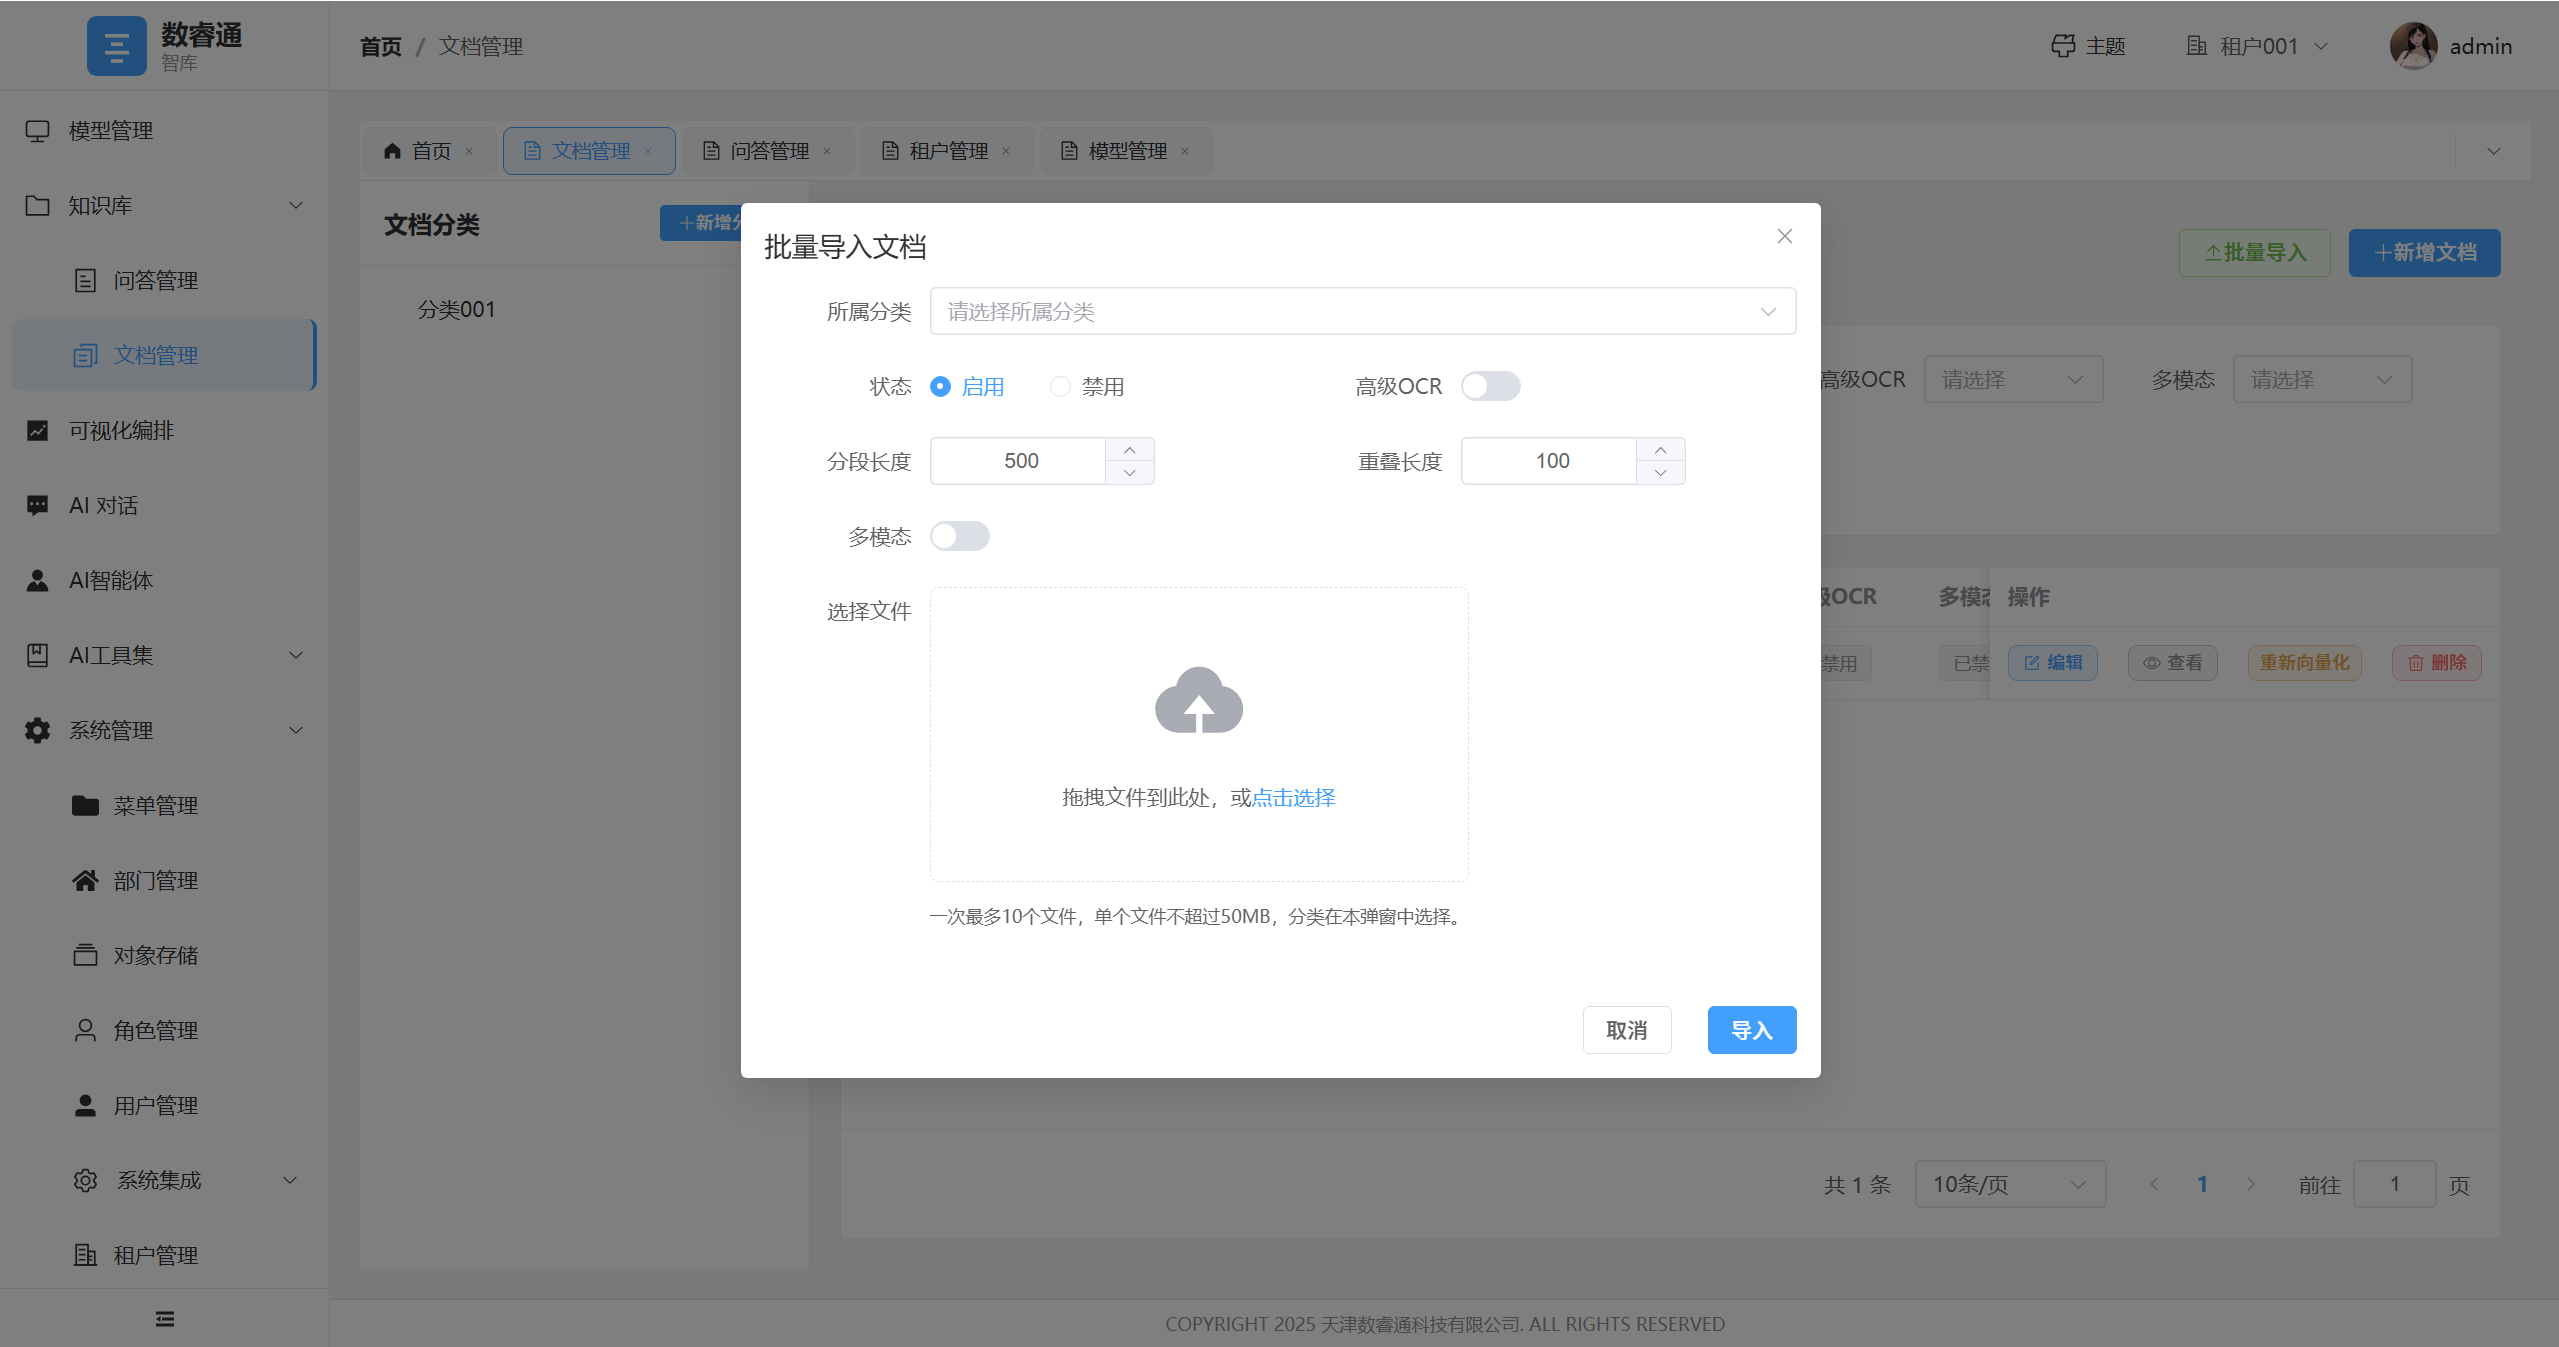Switch to the 租户管理 tab
2559x1347 pixels.
(947, 152)
